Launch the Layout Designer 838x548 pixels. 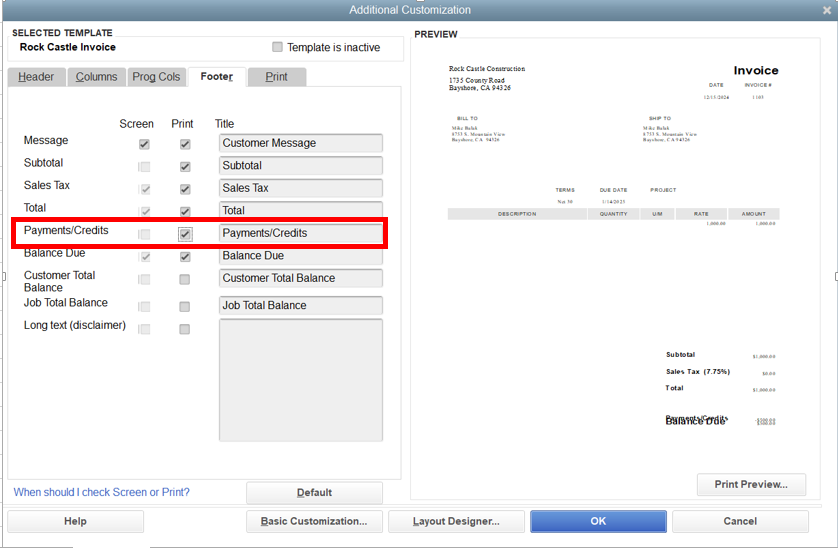[x=456, y=521]
